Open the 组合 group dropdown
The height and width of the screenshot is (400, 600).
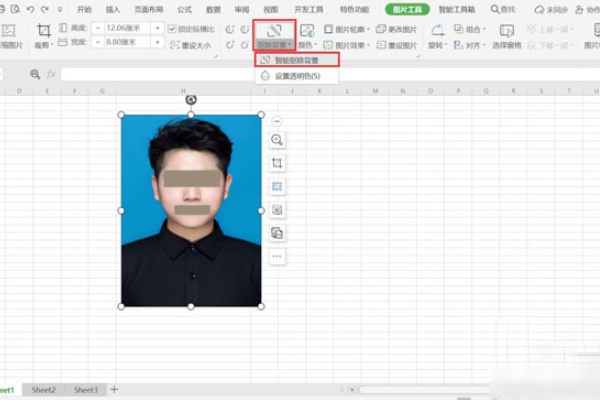click(x=470, y=29)
